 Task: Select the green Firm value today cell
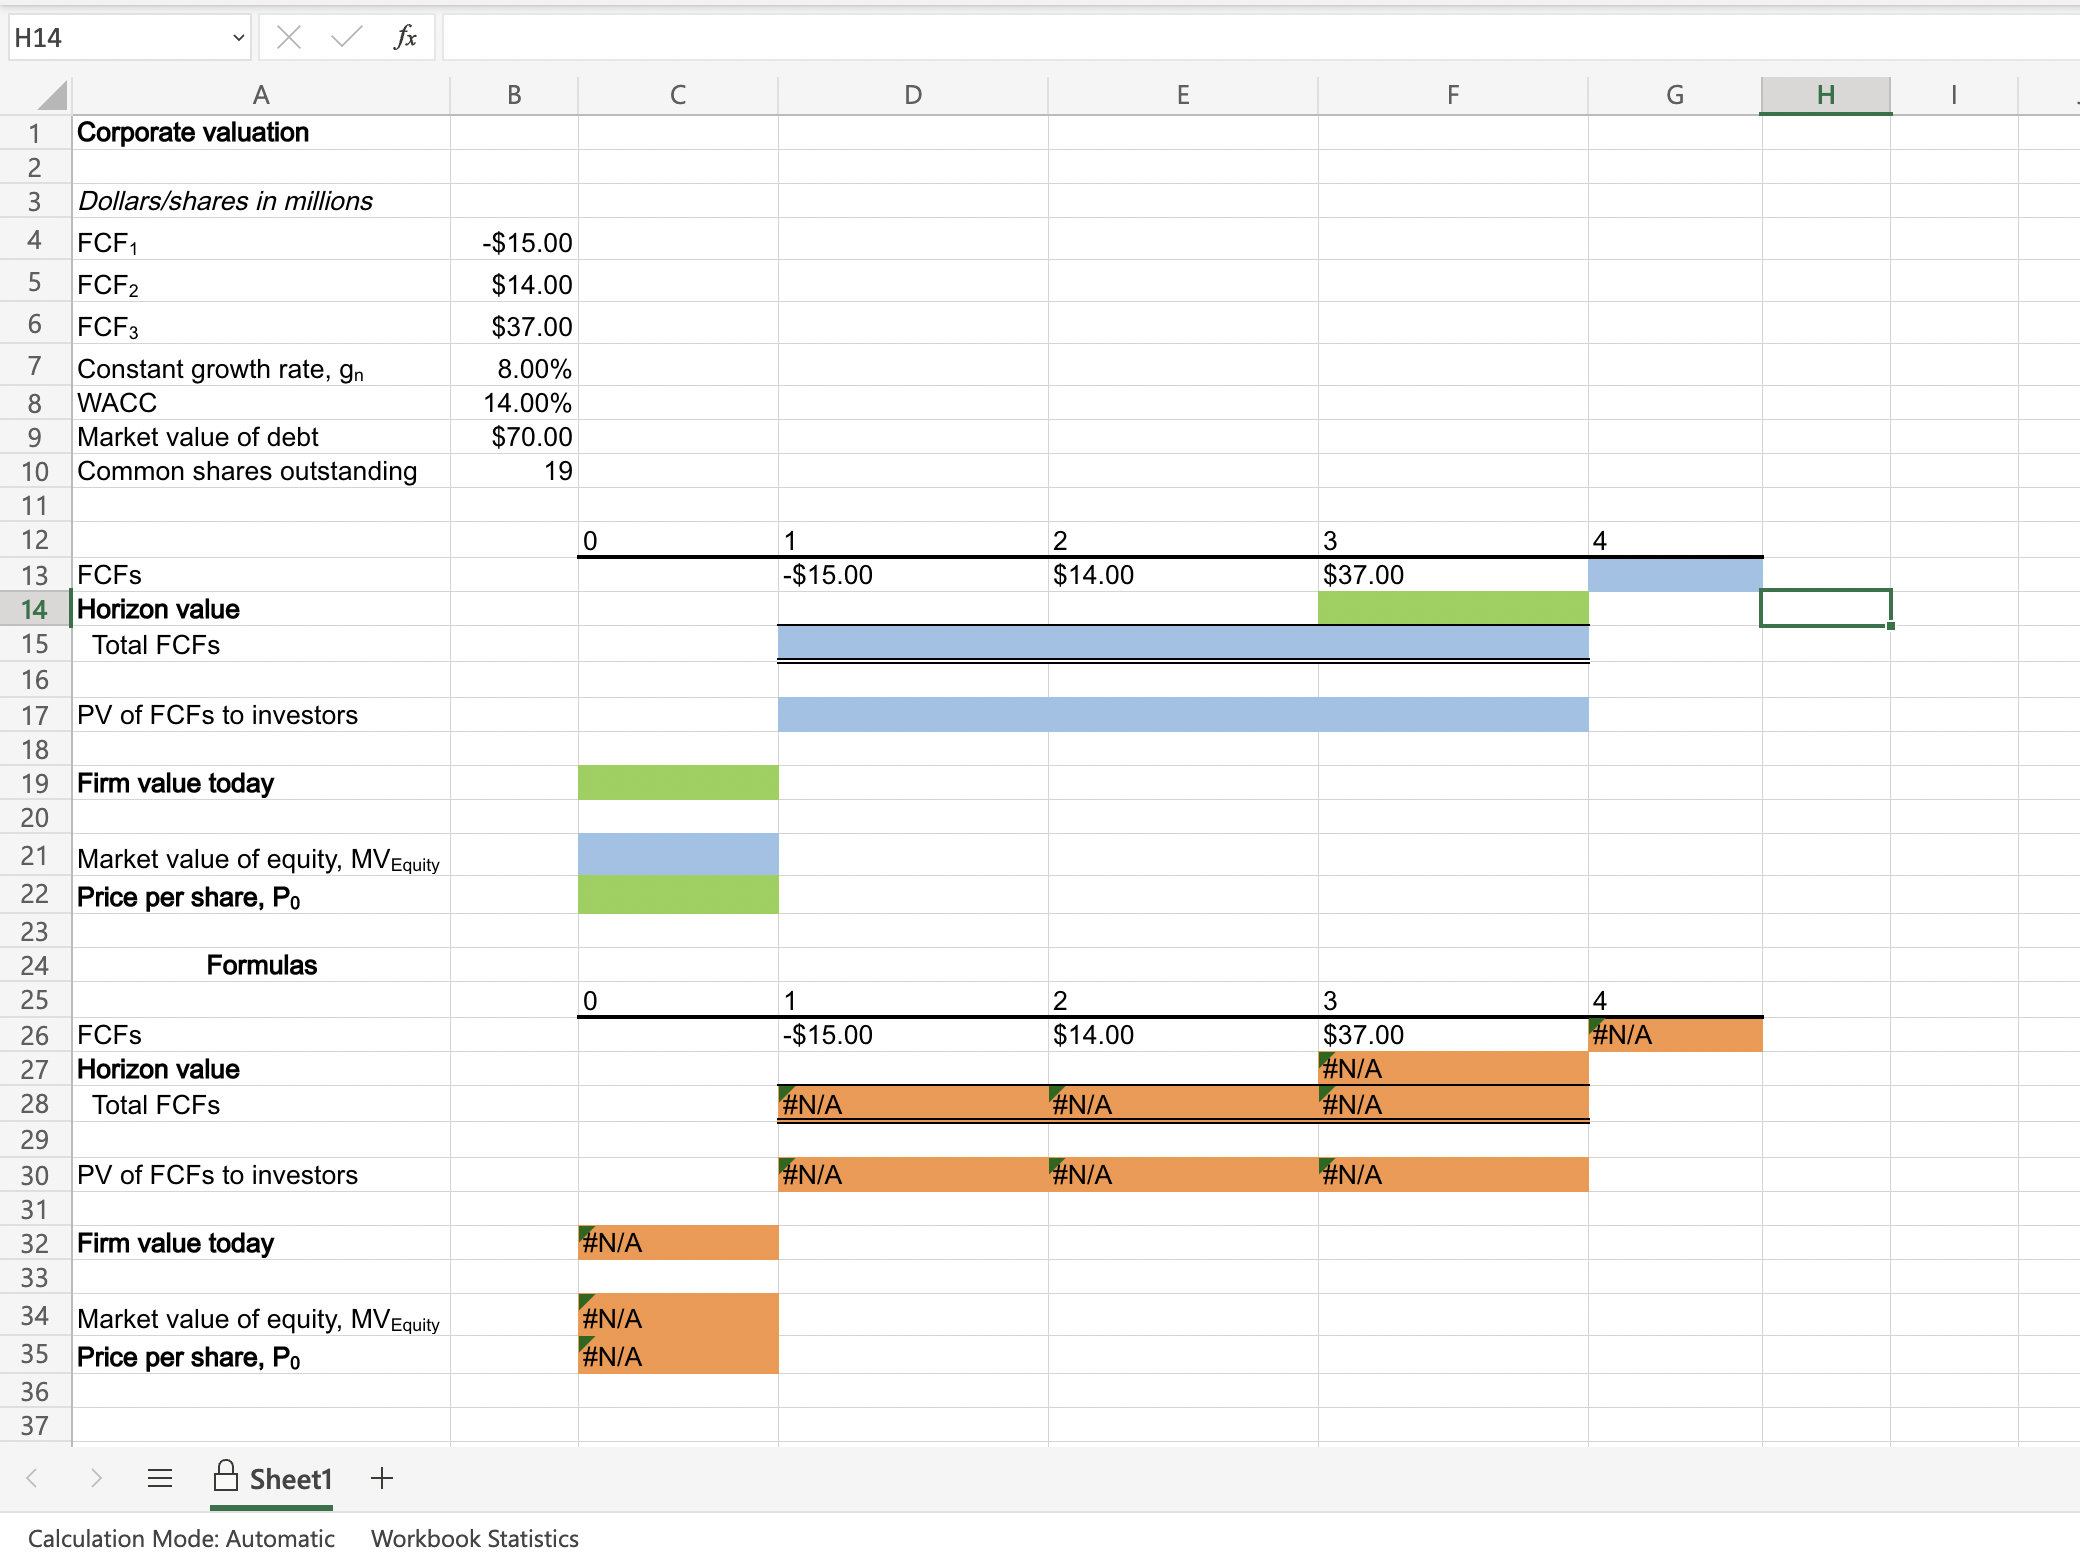coord(677,783)
